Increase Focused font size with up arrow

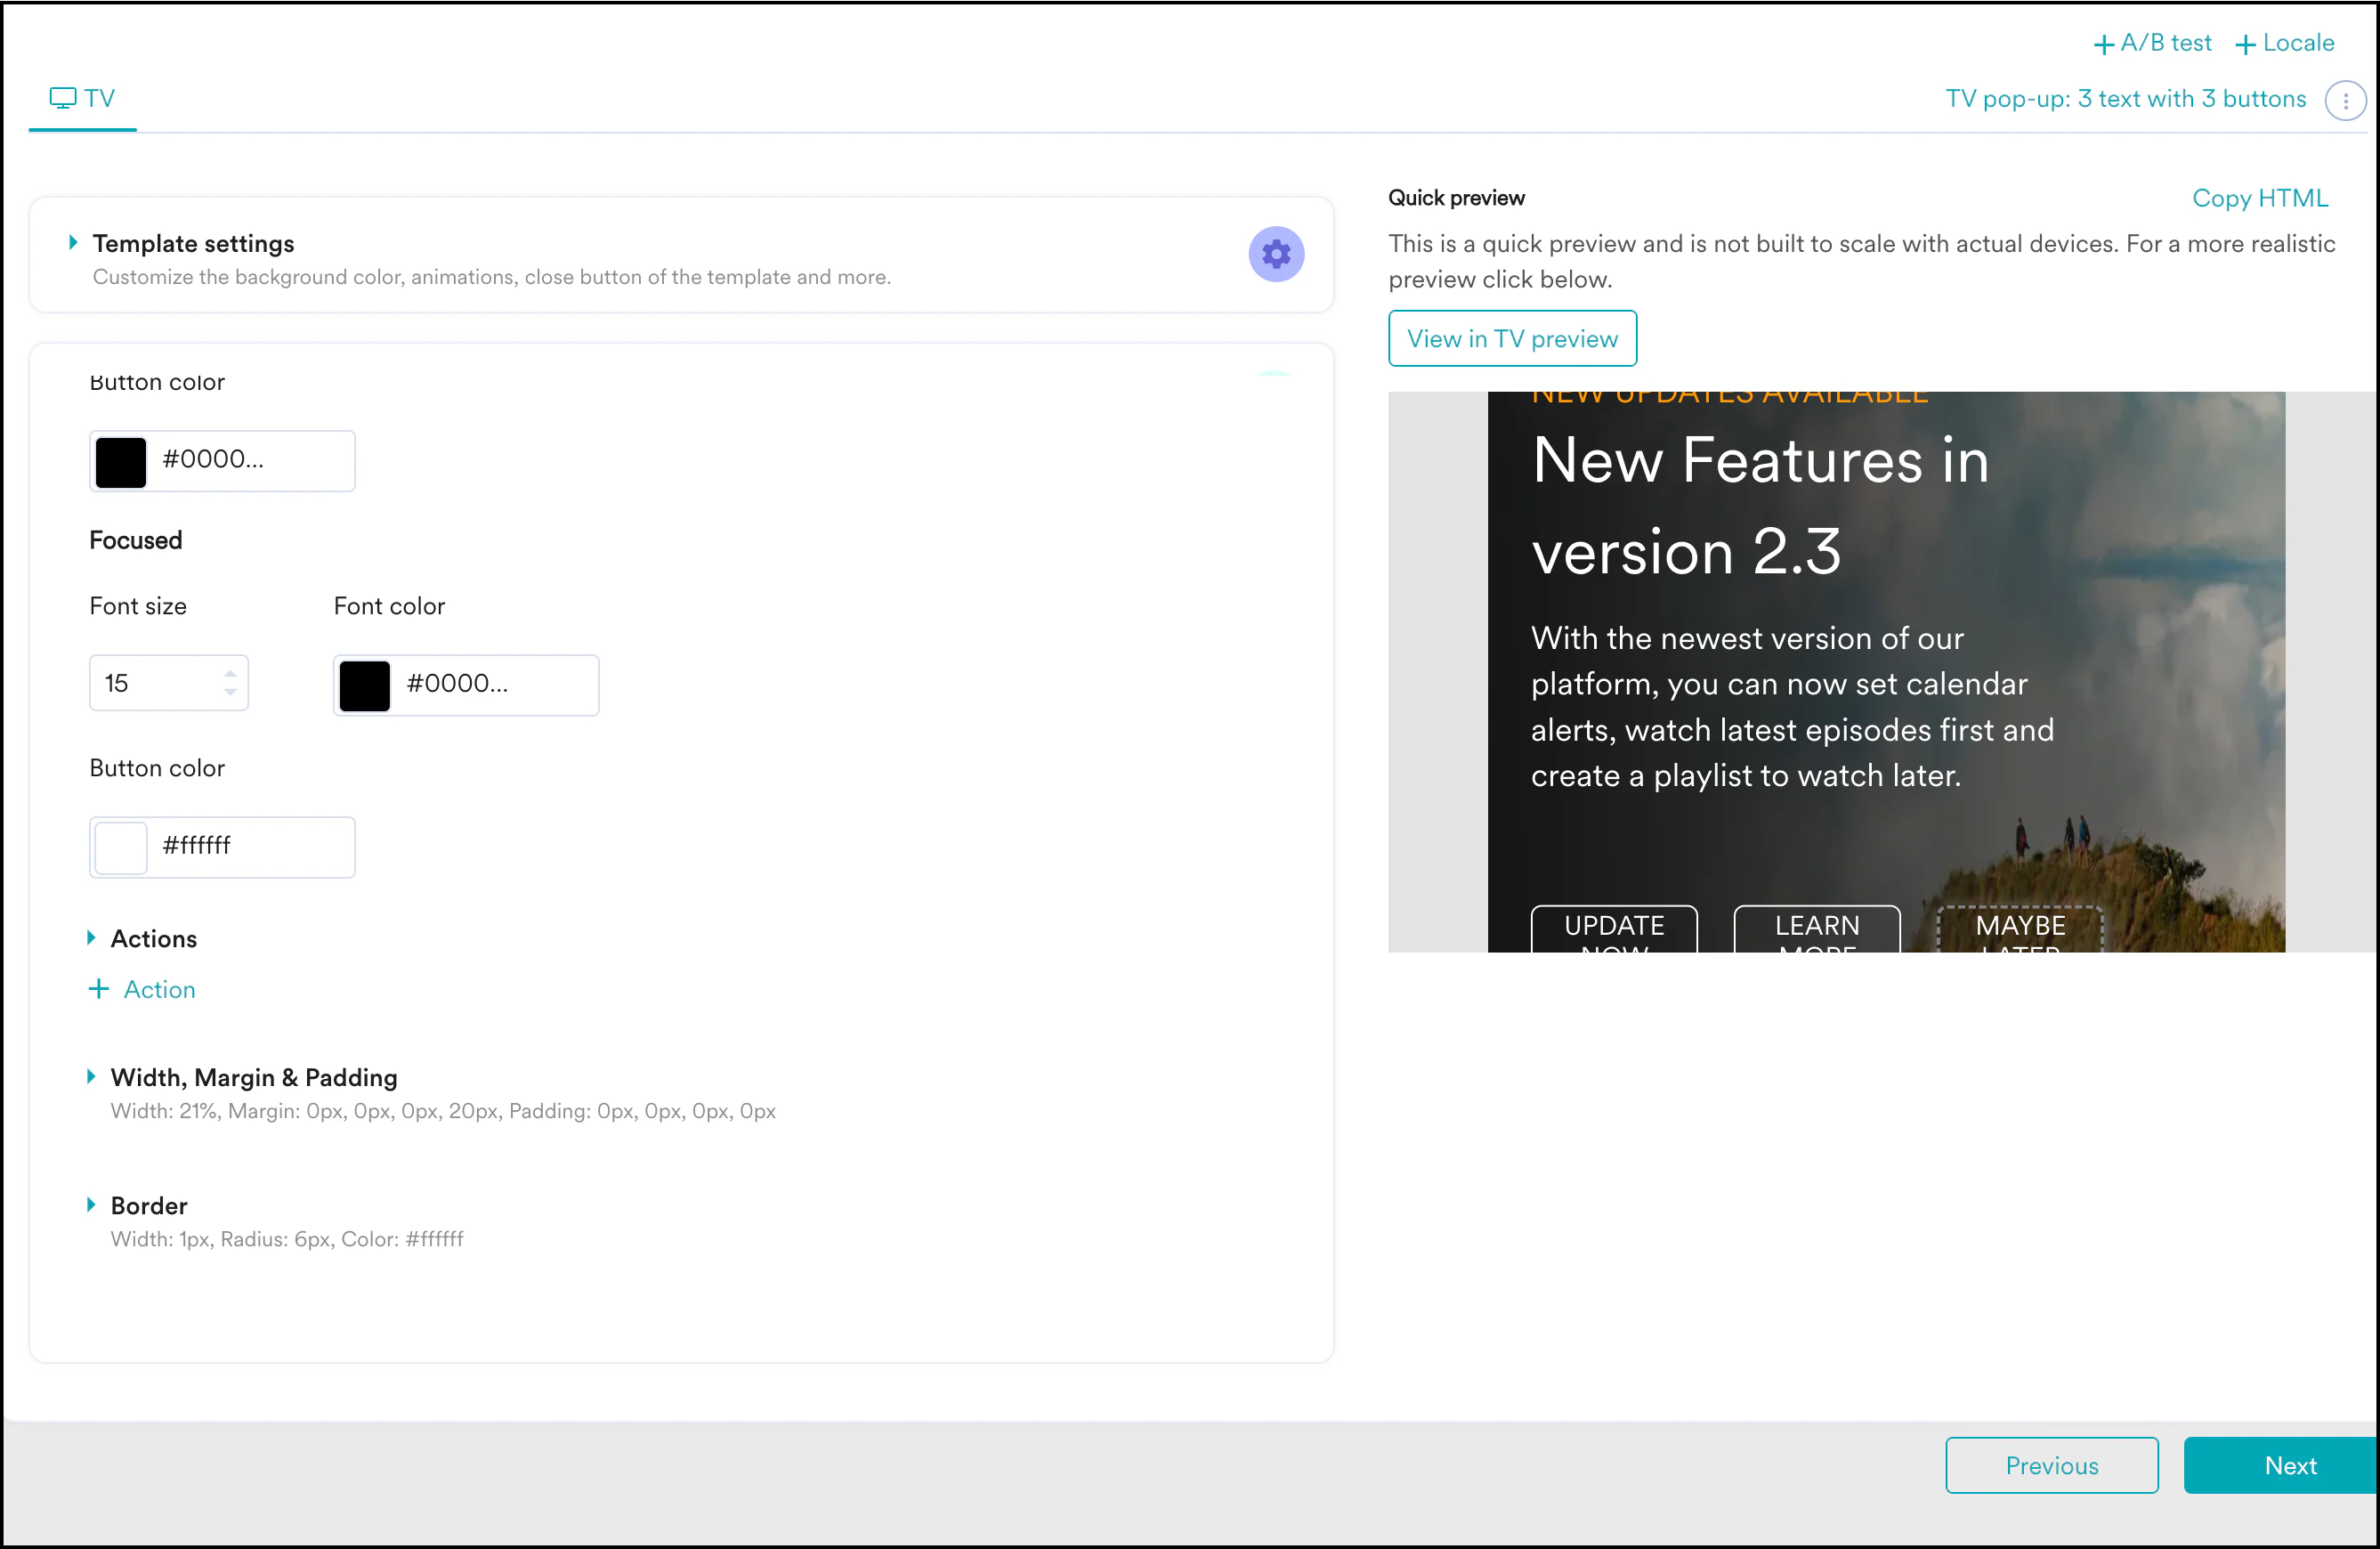coord(230,673)
